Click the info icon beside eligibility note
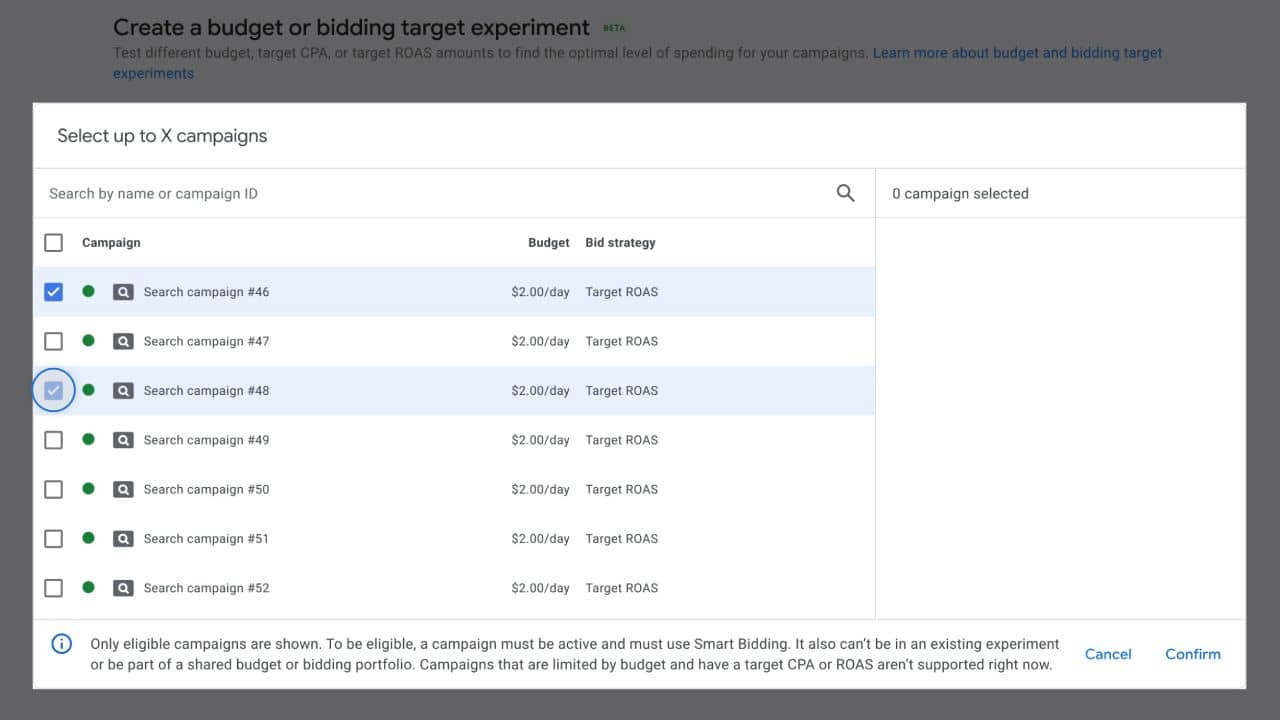 tap(62, 643)
